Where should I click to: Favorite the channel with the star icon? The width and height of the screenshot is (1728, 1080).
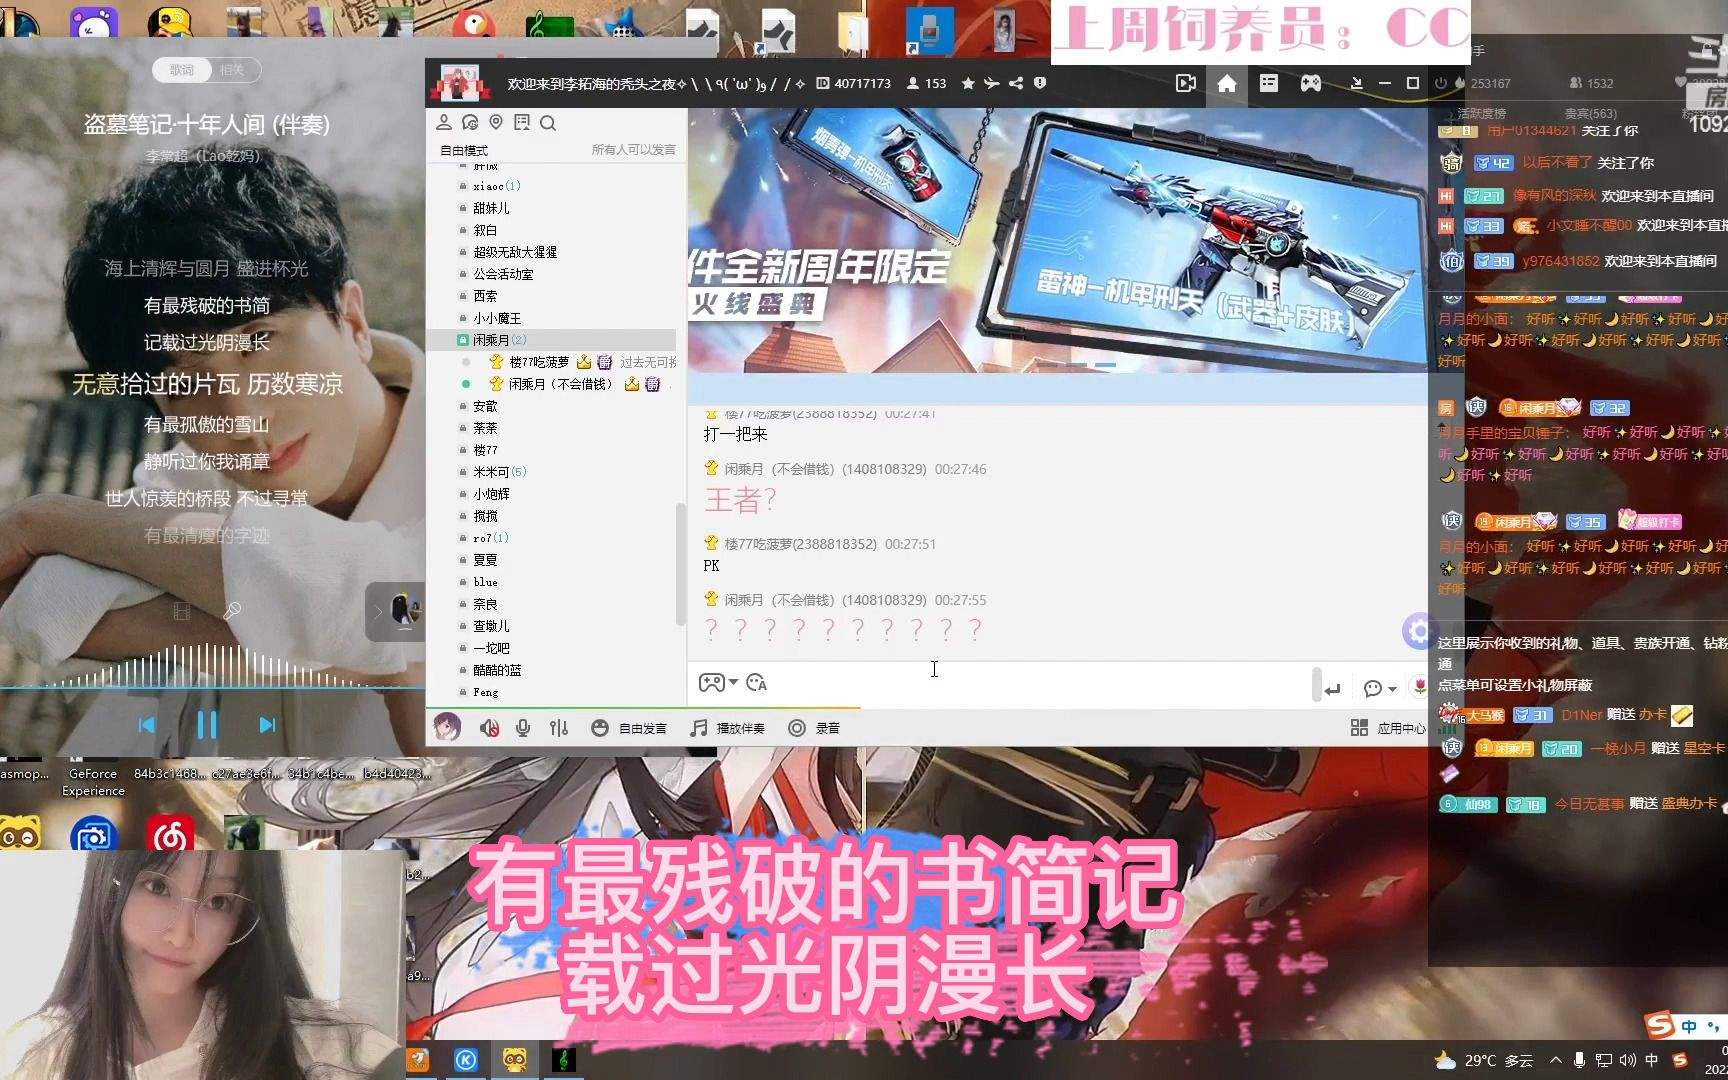(968, 83)
